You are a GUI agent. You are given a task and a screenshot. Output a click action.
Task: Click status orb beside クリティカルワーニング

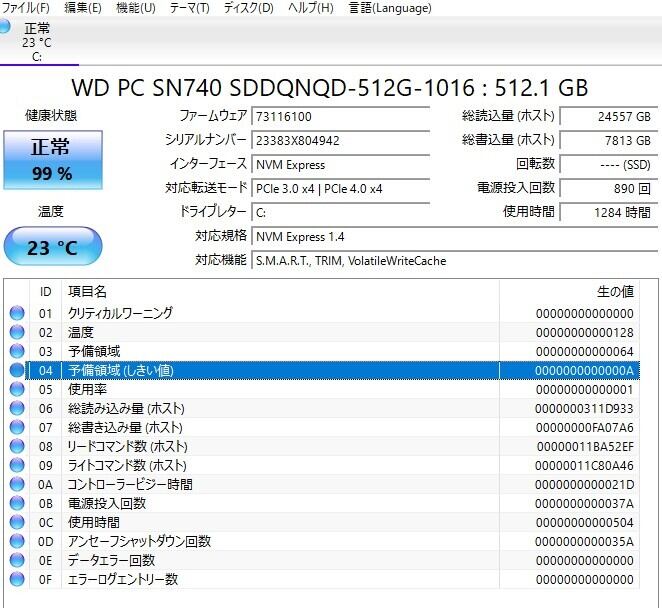coord(17,313)
